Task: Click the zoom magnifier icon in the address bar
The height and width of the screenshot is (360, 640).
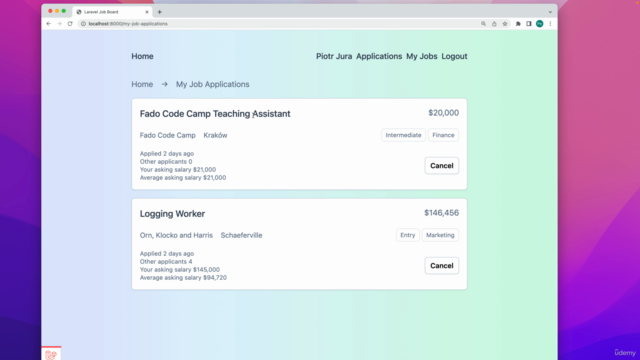Action: pyautogui.click(x=483, y=24)
